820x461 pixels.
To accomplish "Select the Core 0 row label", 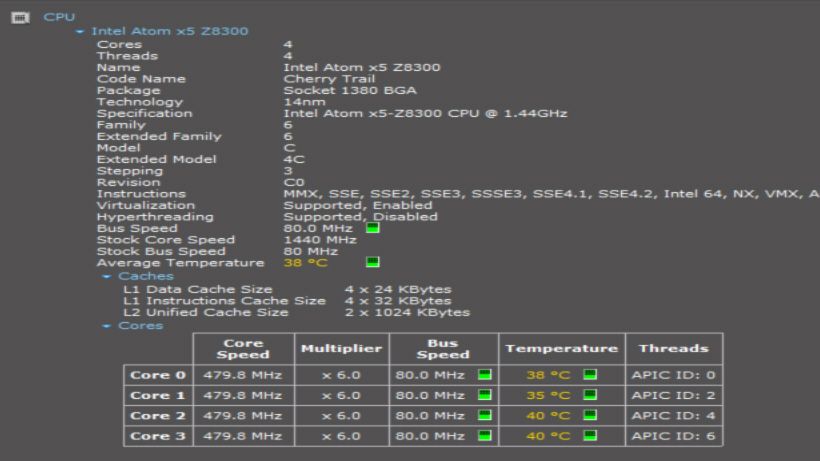I will click(x=158, y=376).
